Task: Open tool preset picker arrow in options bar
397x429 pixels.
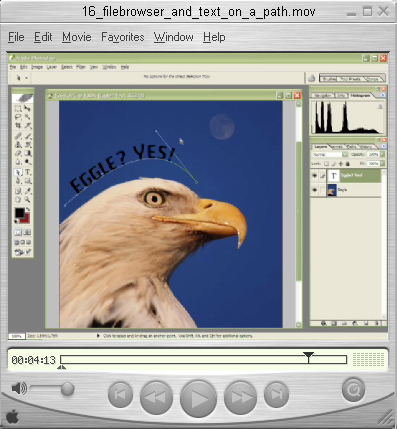Action: (27, 78)
